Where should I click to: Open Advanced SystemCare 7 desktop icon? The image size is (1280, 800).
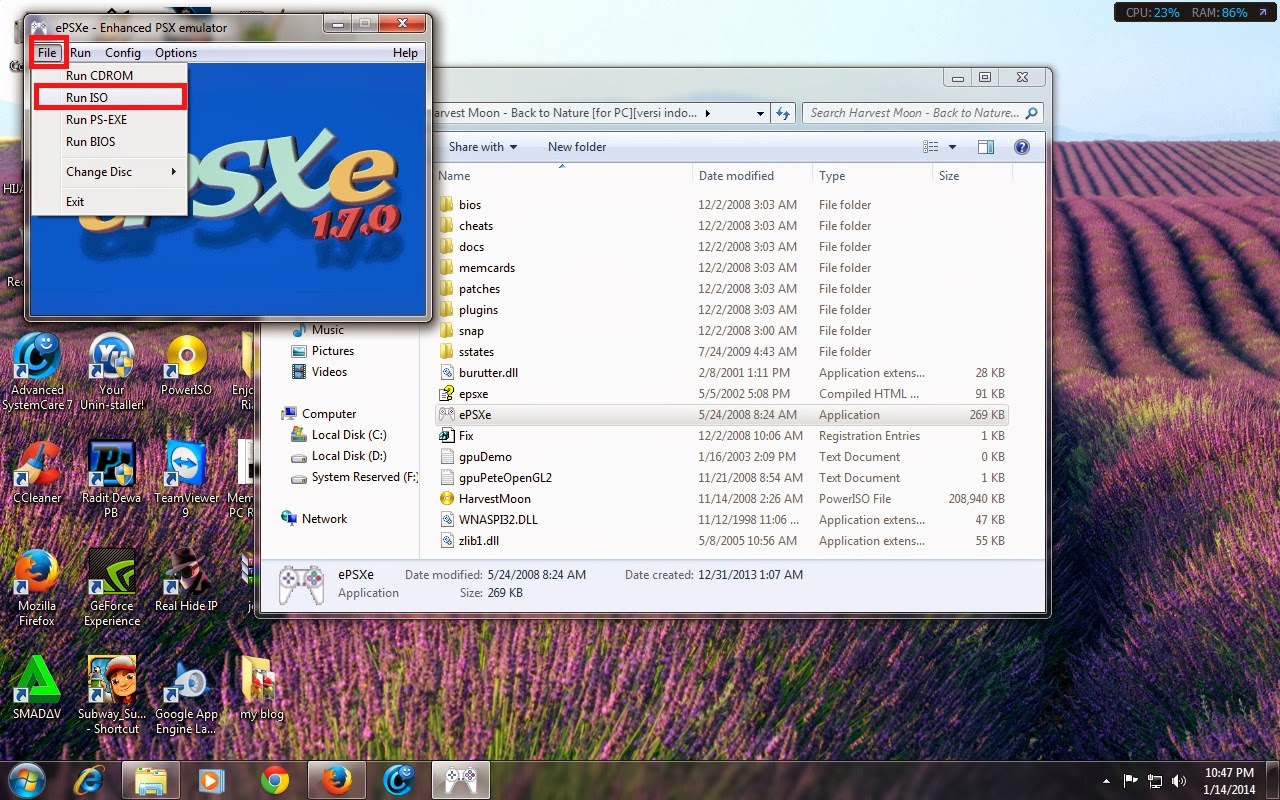tap(37, 371)
